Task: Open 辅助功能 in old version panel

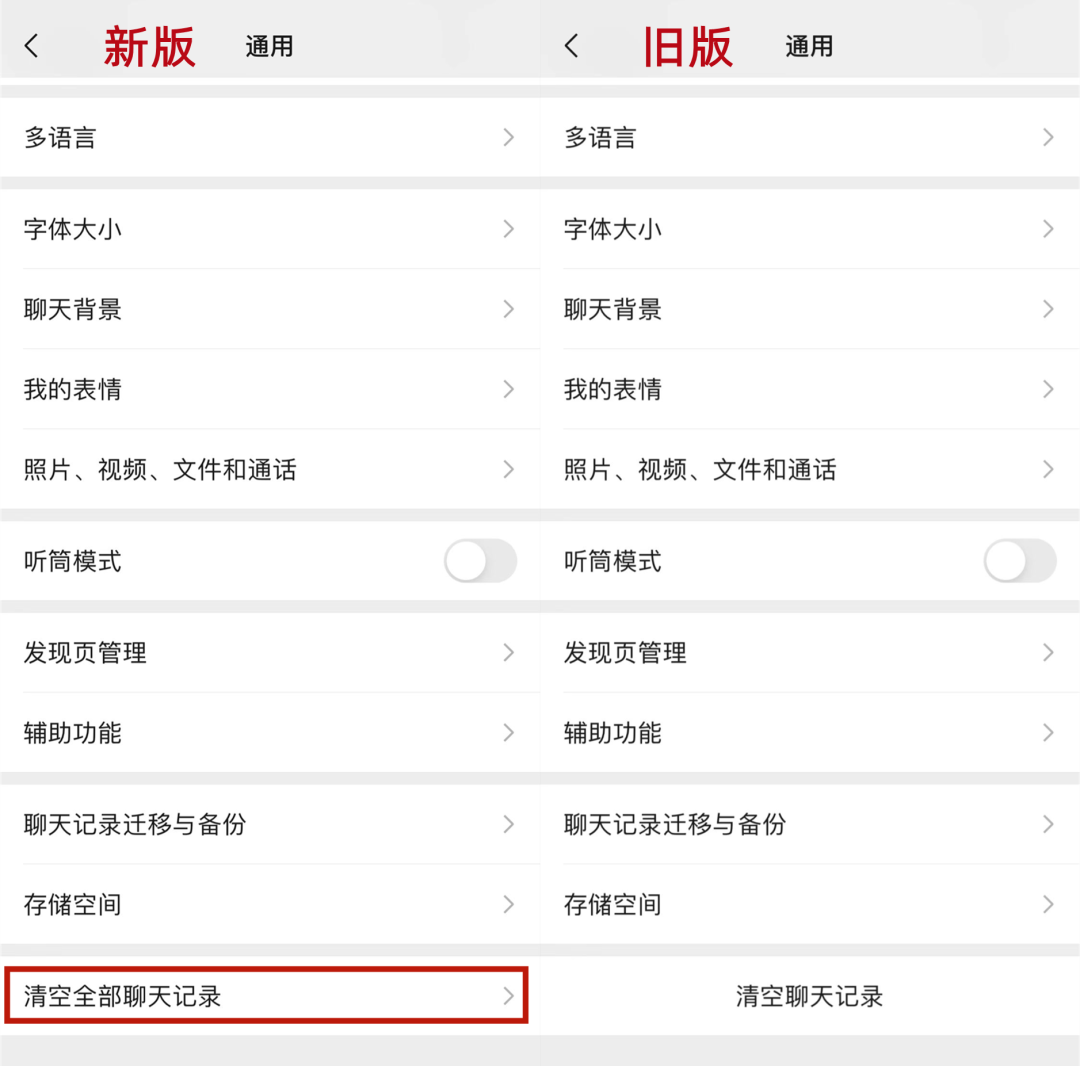Action: (613, 733)
